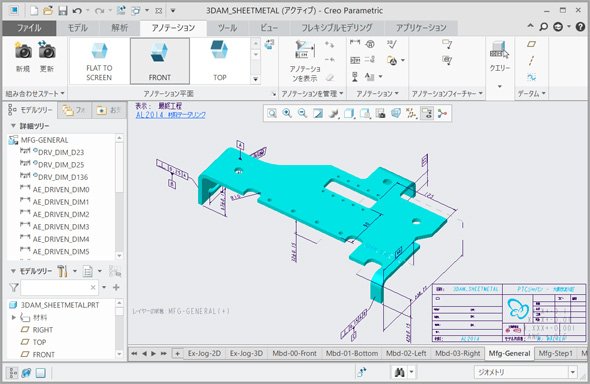Add new combination state with plus button
This screenshot has width=590, height=384.
click(177, 354)
